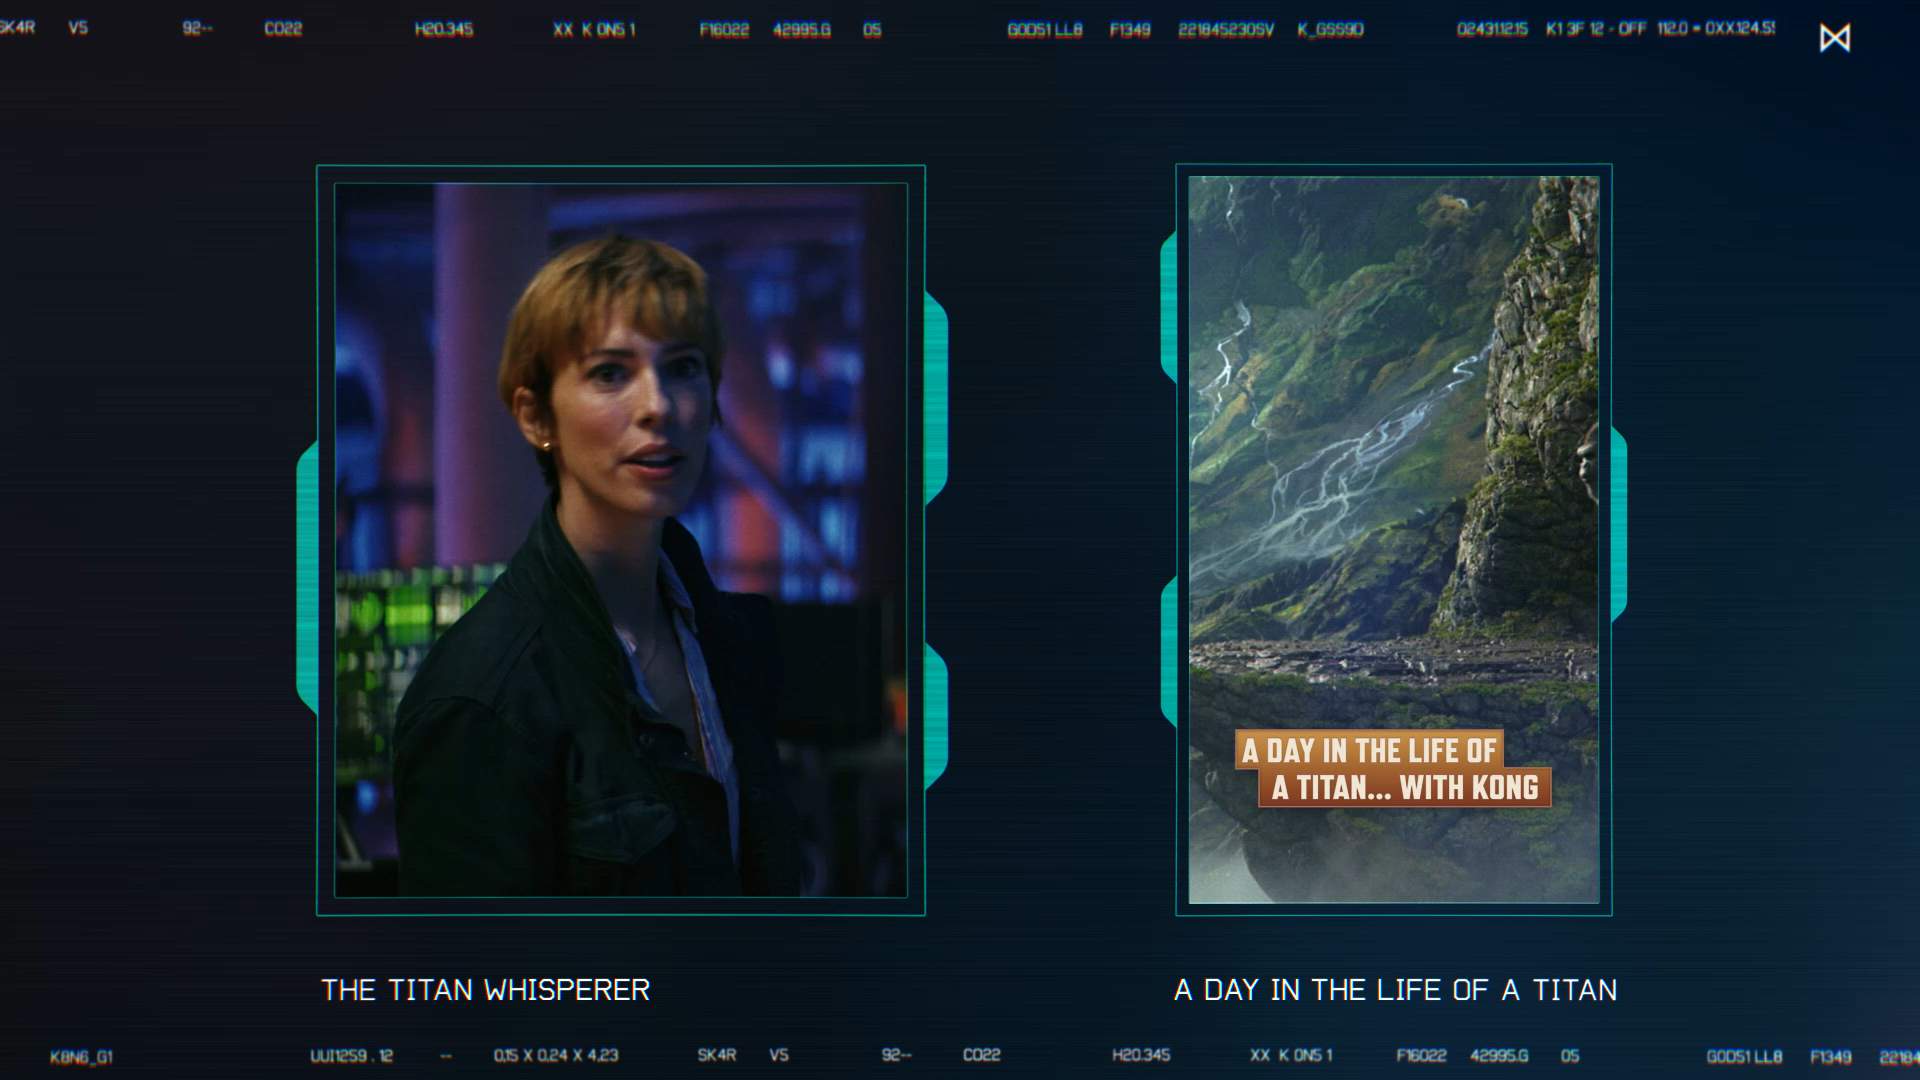
Task: Click the 0.15 X 0.24 X 4.23 readout
Action: [x=556, y=1056]
